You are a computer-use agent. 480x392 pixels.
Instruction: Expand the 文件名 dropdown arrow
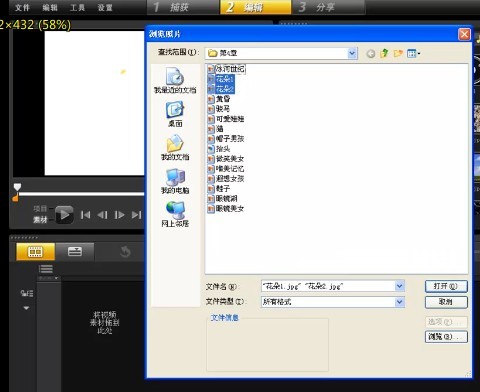(399, 286)
